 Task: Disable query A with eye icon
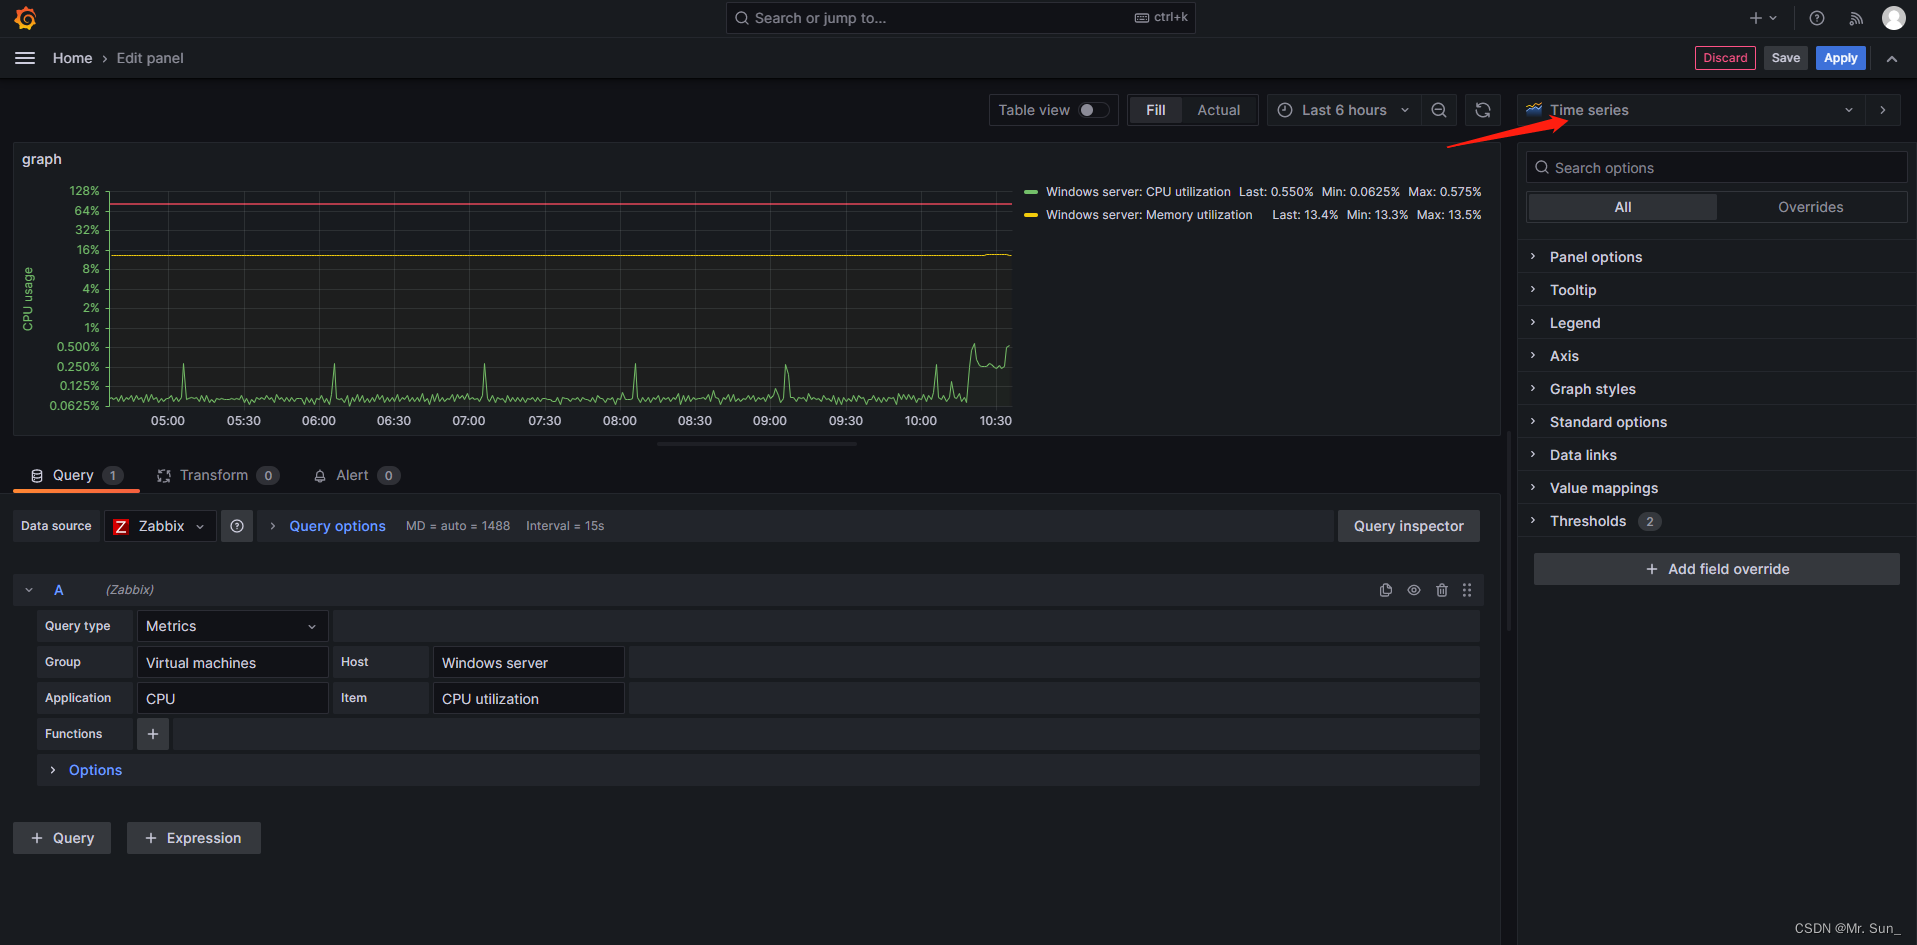click(x=1413, y=590)
